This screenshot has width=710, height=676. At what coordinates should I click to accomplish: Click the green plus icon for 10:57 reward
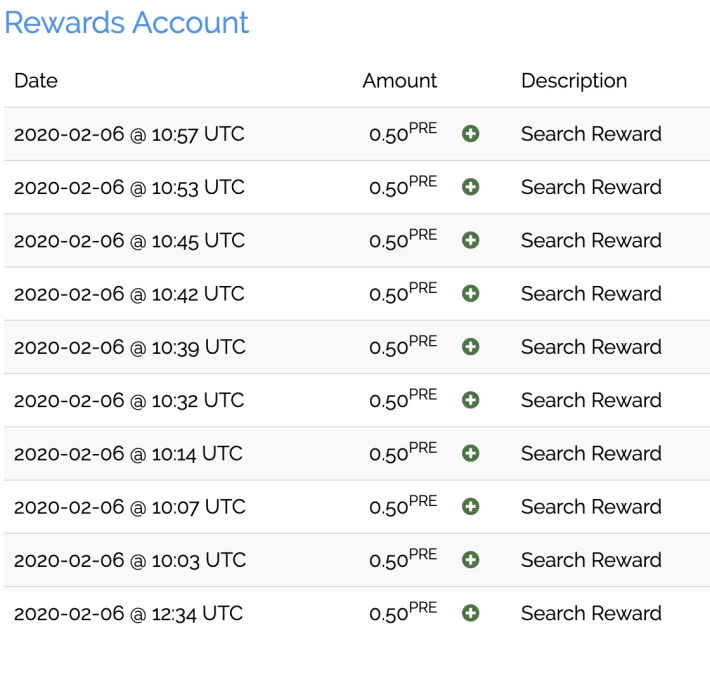click(470, 134)
